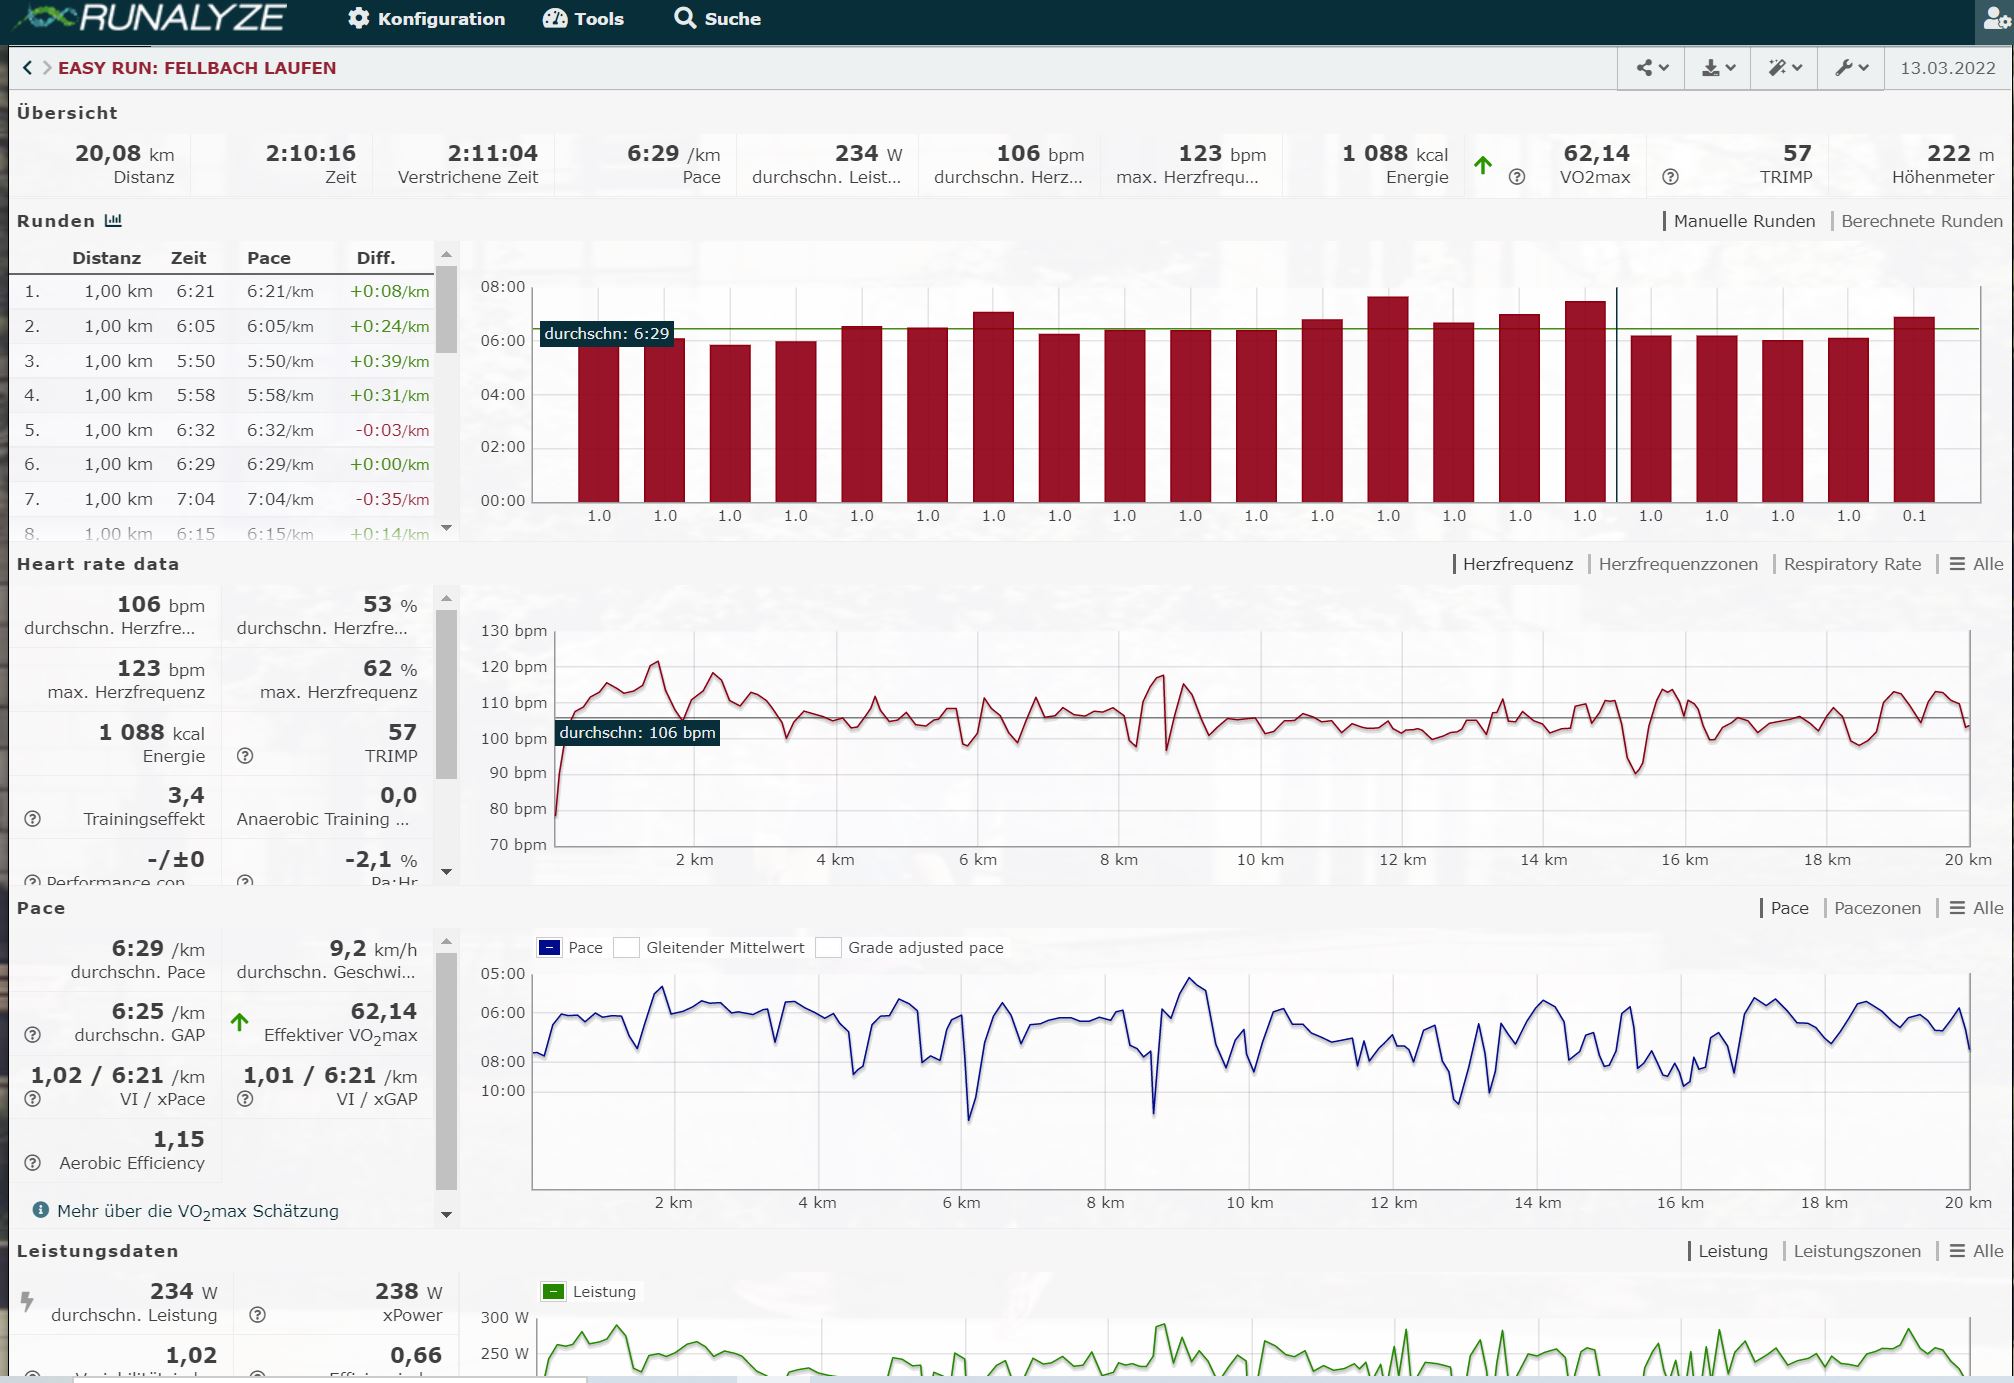The image size is (2014, 1383).
Task: Switch to Berechnete Runden view
Action: pos(1921,221)
